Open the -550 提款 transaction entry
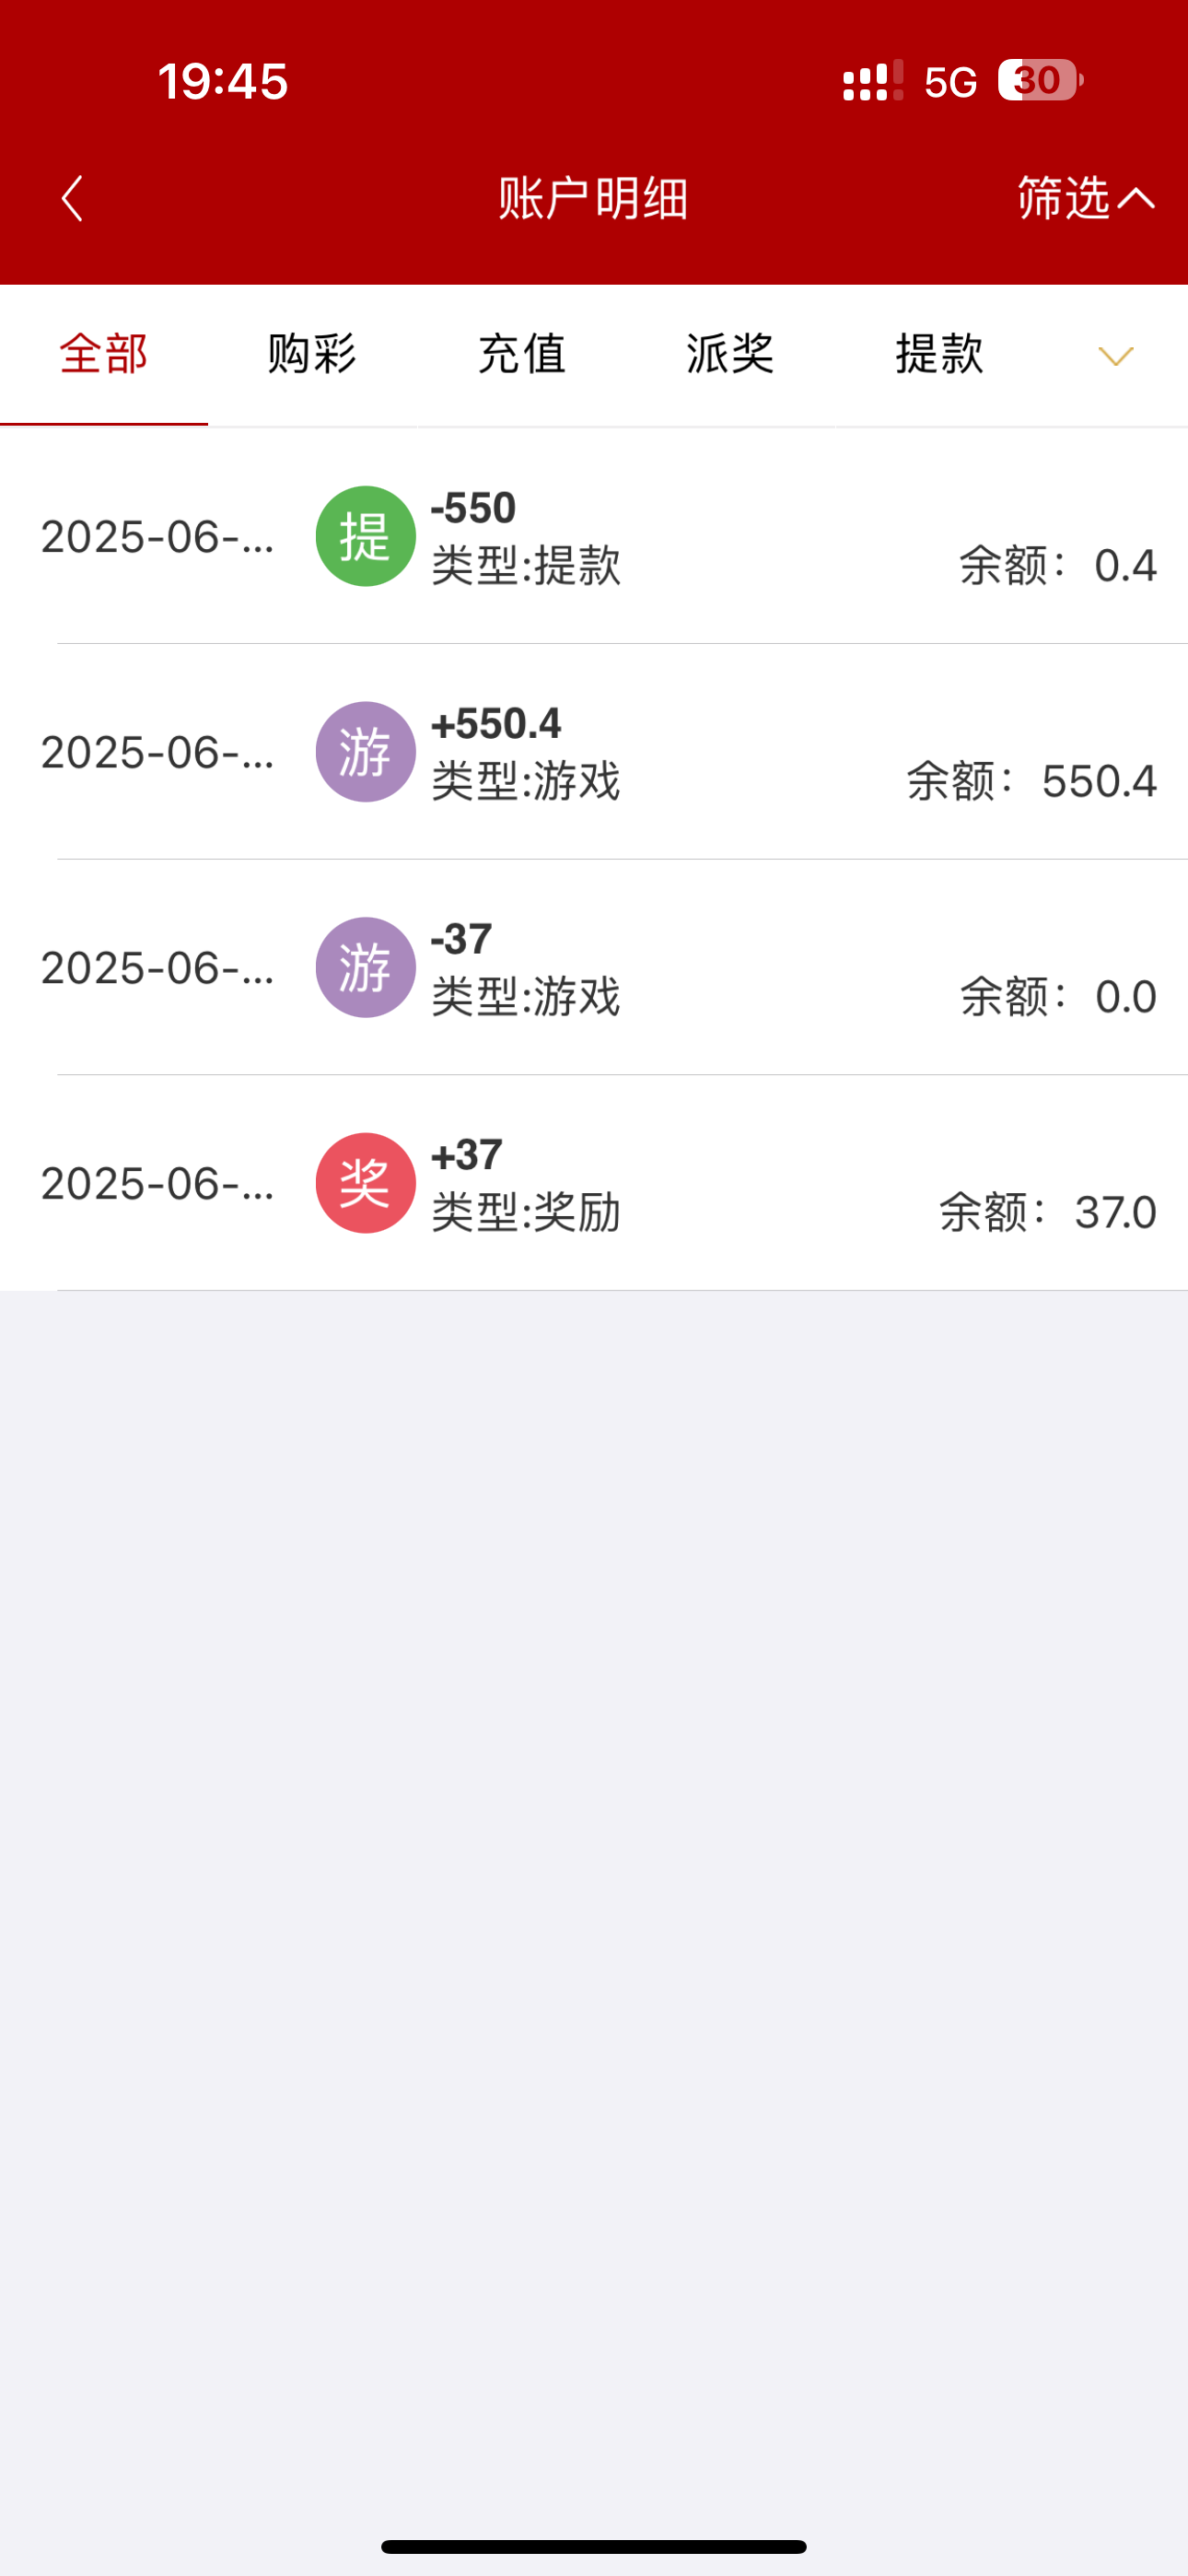The width and height of the screenshot is (1188, 2576). click(x=526, y=538)
